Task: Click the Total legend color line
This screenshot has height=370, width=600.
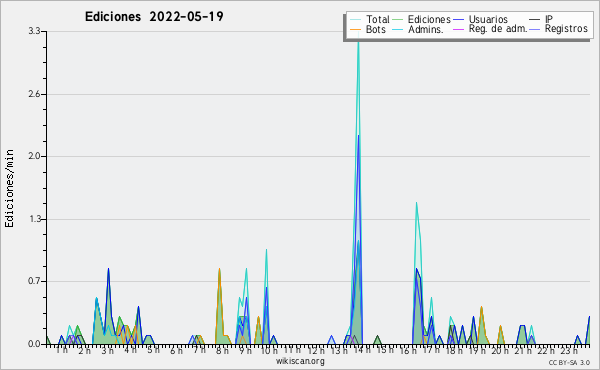Action: coord(355,20)
